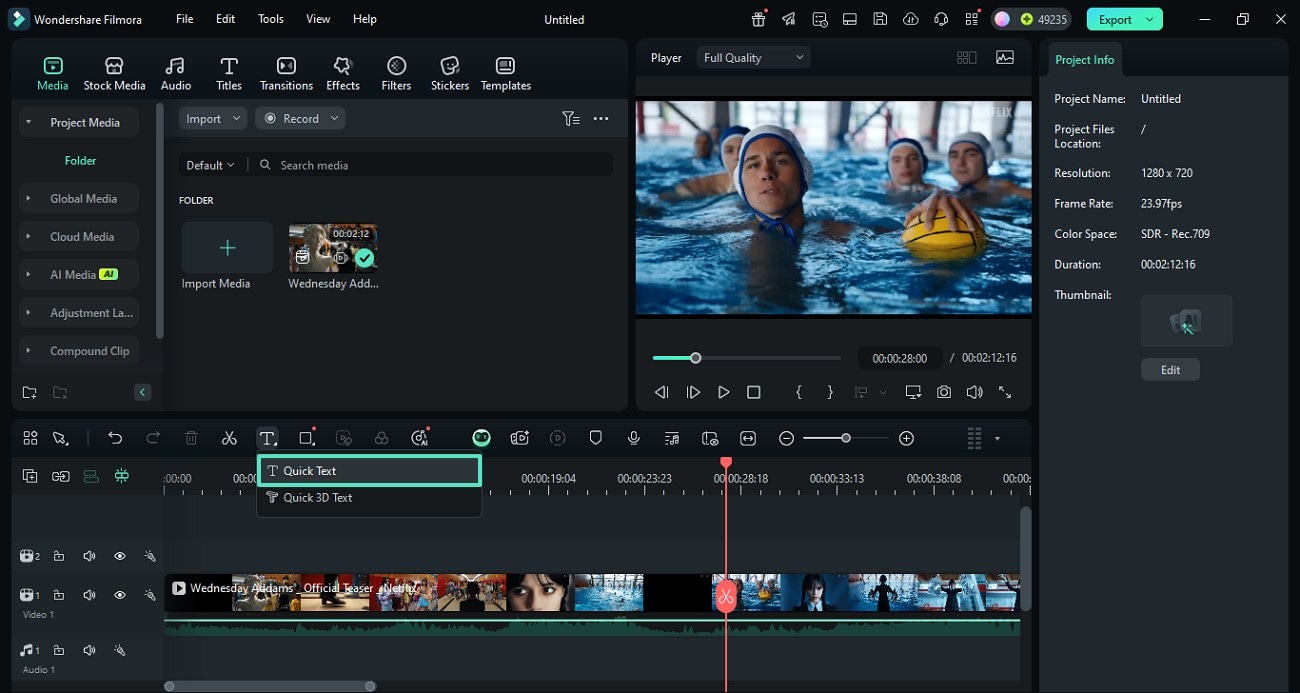Click the player volume speaker icon
This screenshot has height=693, width=1300.
pos(974,392)
